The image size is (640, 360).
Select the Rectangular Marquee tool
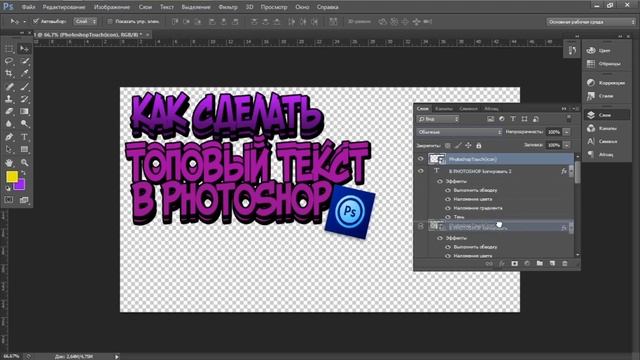(x=9, y=49)
